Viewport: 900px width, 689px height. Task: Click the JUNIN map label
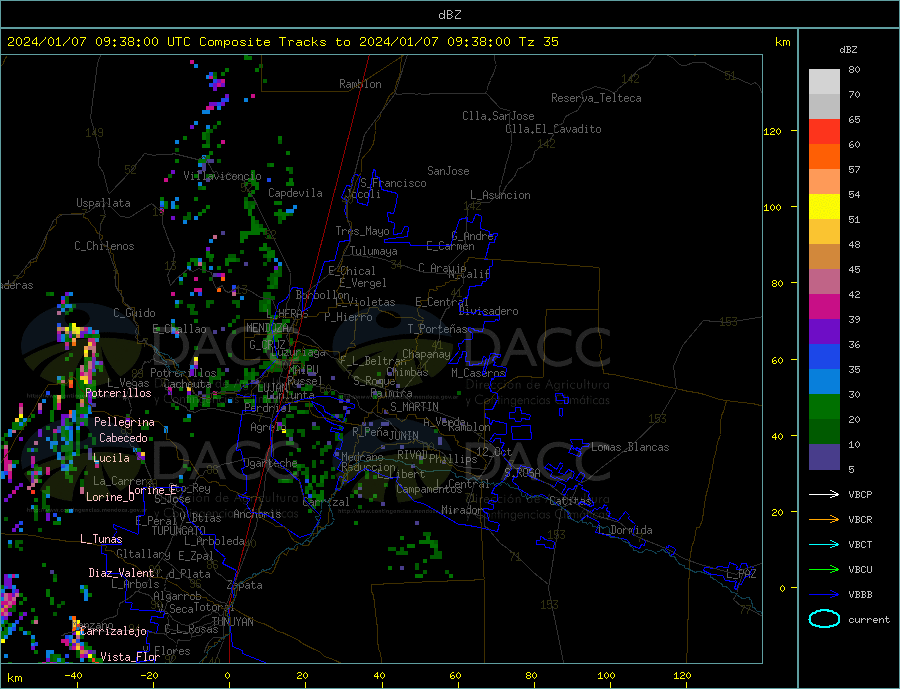coord(404,436)
